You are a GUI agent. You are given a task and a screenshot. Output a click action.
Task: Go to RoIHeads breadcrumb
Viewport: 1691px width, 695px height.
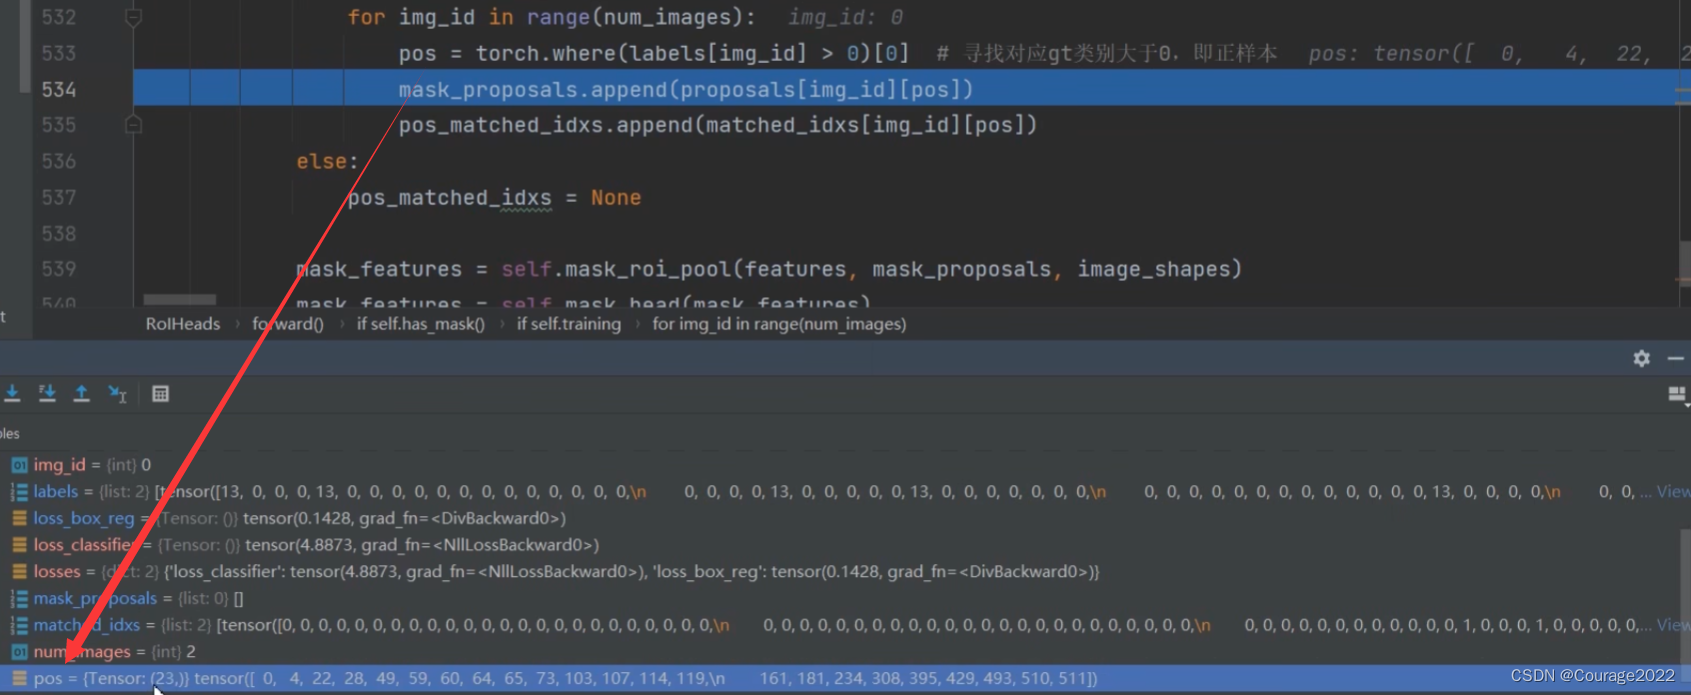[x=183, y=324]
